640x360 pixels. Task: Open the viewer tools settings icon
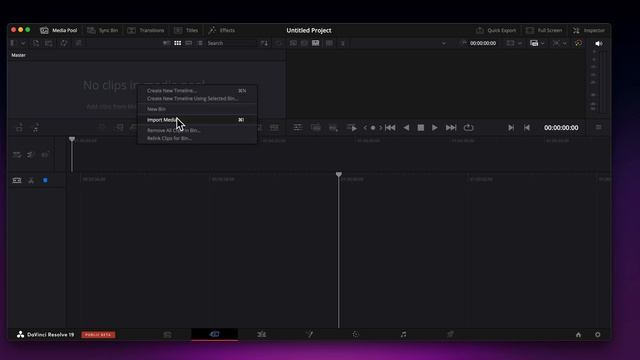[298, 127]
